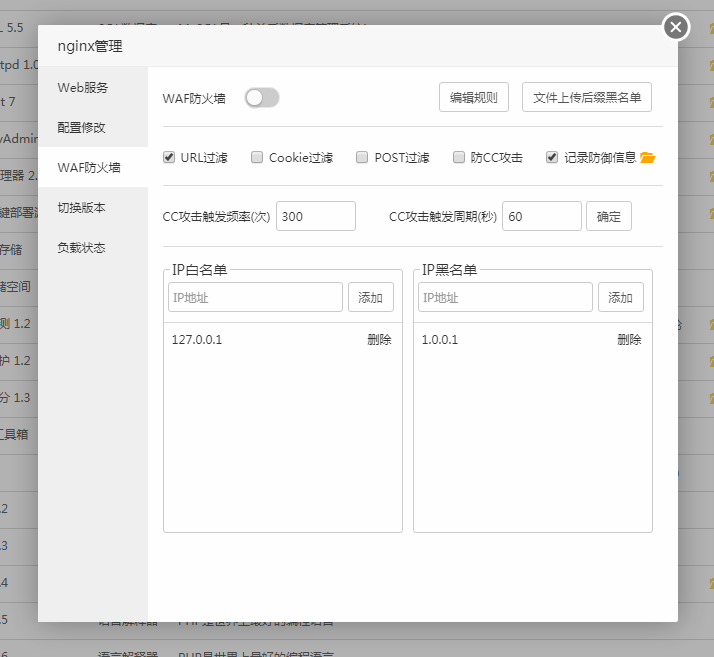This screenshot has height=657, width=714.
Task: Delete 1.0.0.1 from the IP blacklist
Action: pyautogui.click(x=629, y=340)
